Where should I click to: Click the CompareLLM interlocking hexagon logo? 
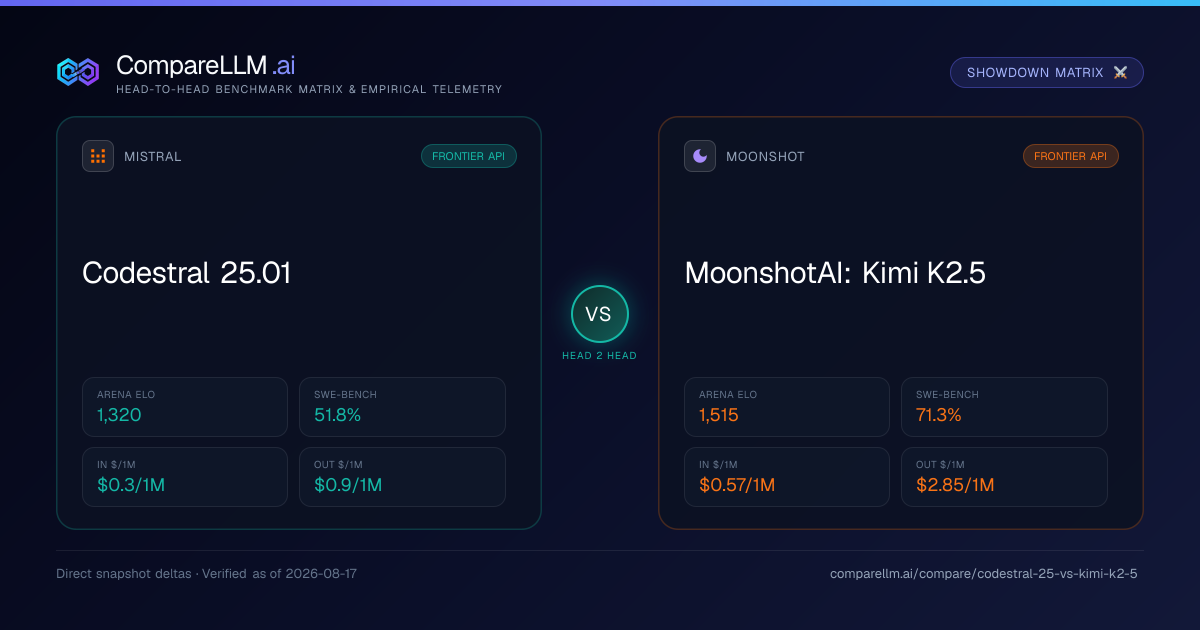[x=78, y=72]
